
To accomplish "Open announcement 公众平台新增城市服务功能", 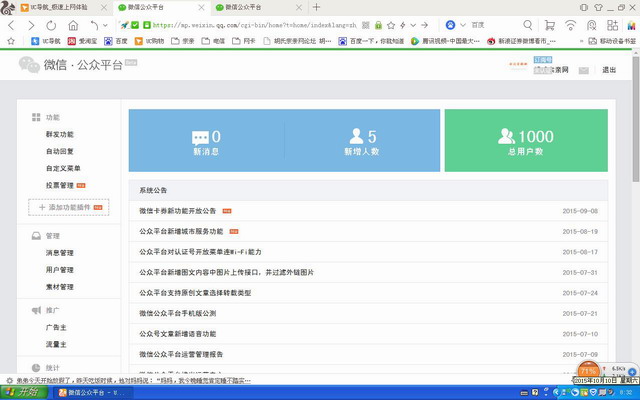I will tap(181, 231).
